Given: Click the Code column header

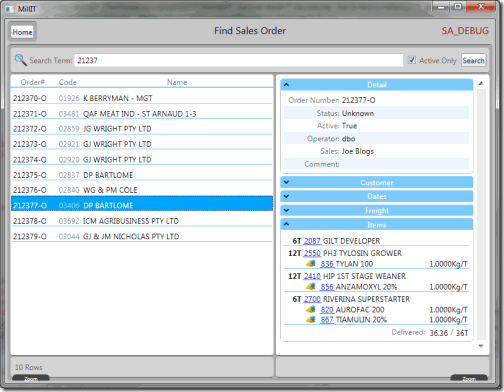Looking at the screenshot, I should click(68, 82).
